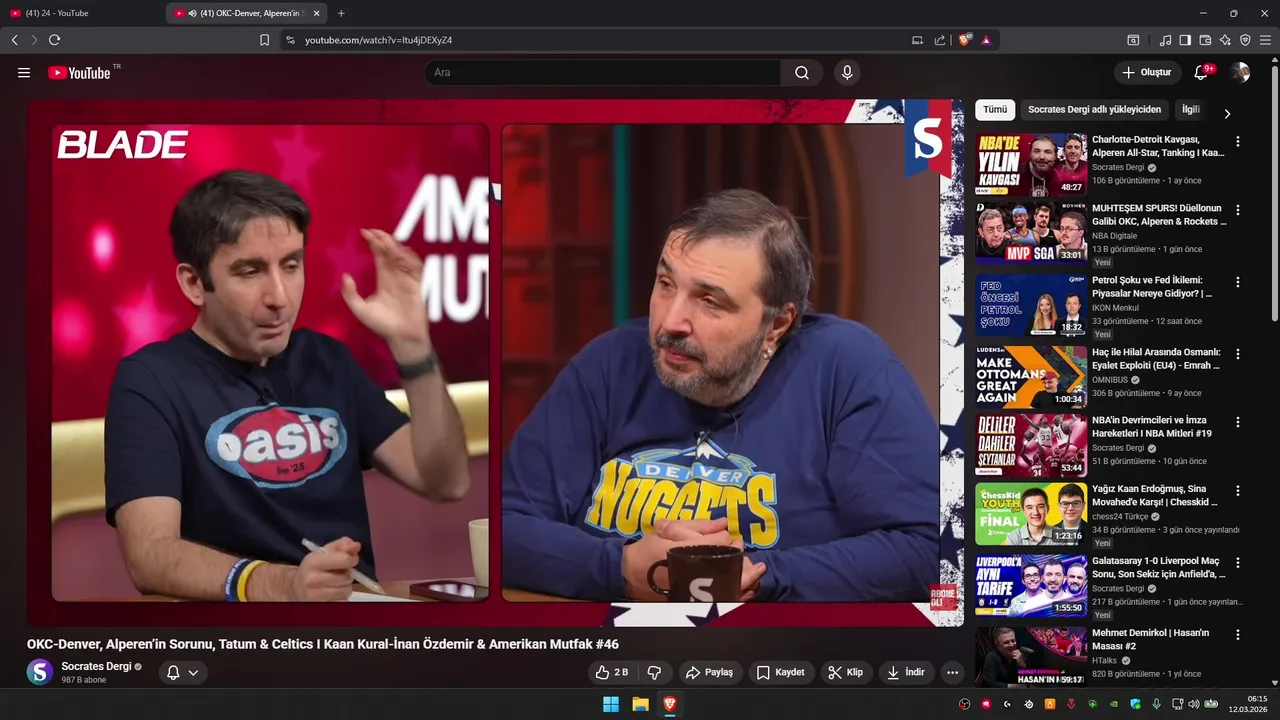Open options menu for Yağız Kaan video
The height and width of the screenshot is (720, 1280).
click(x=1238, y=491)
